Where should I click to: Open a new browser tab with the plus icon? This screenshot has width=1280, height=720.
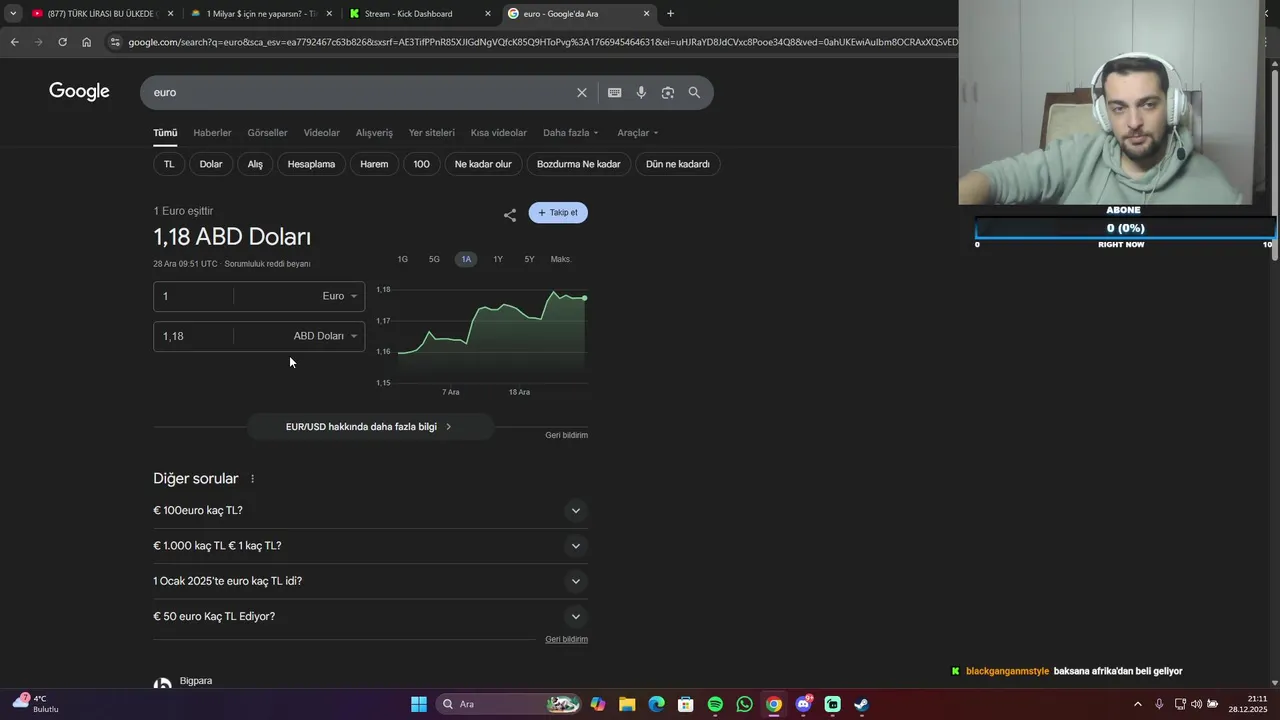pos(670,14)
